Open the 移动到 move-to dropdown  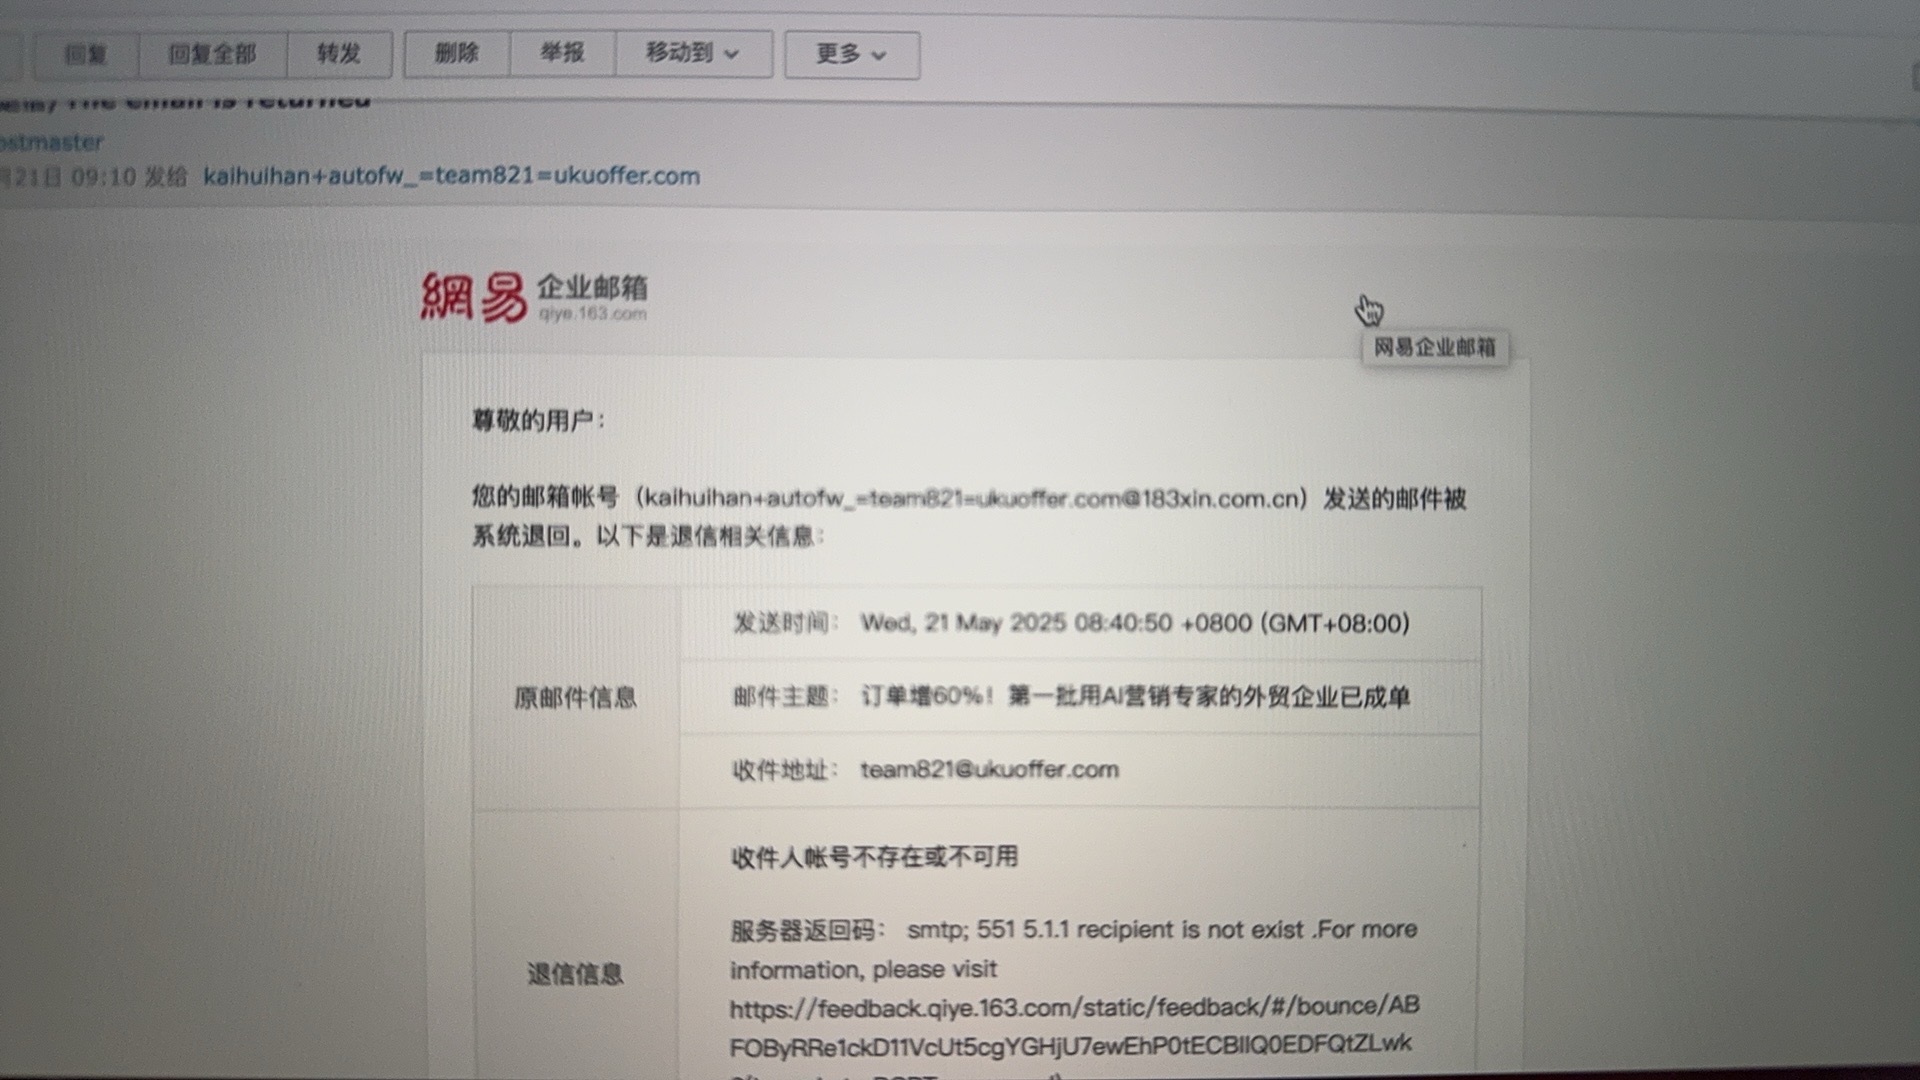[692, 53]
